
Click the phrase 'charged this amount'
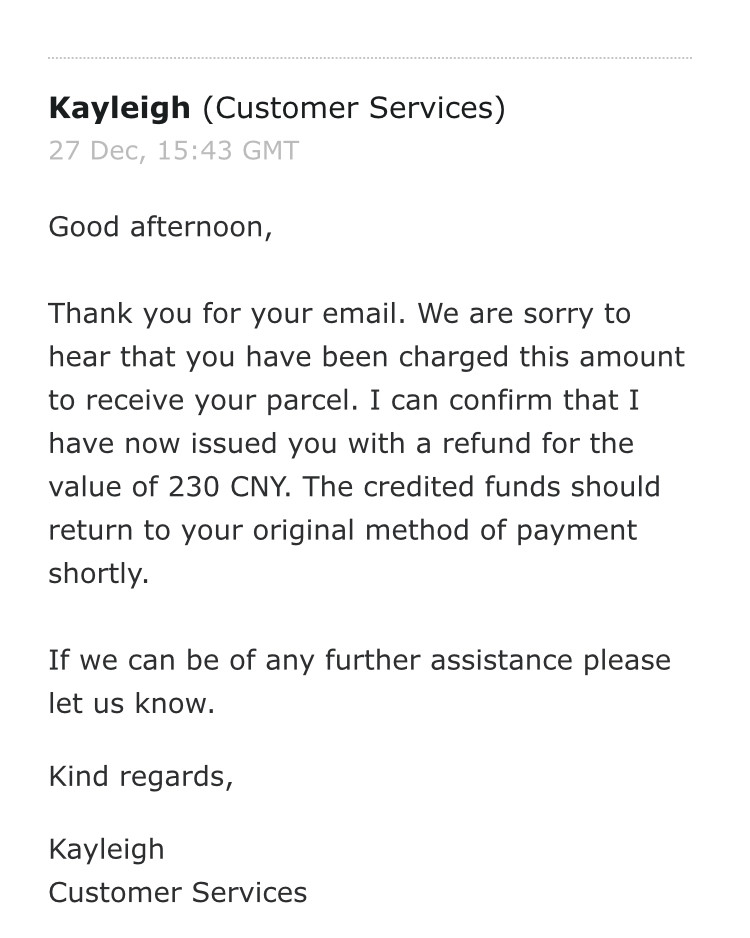[541, 358]
